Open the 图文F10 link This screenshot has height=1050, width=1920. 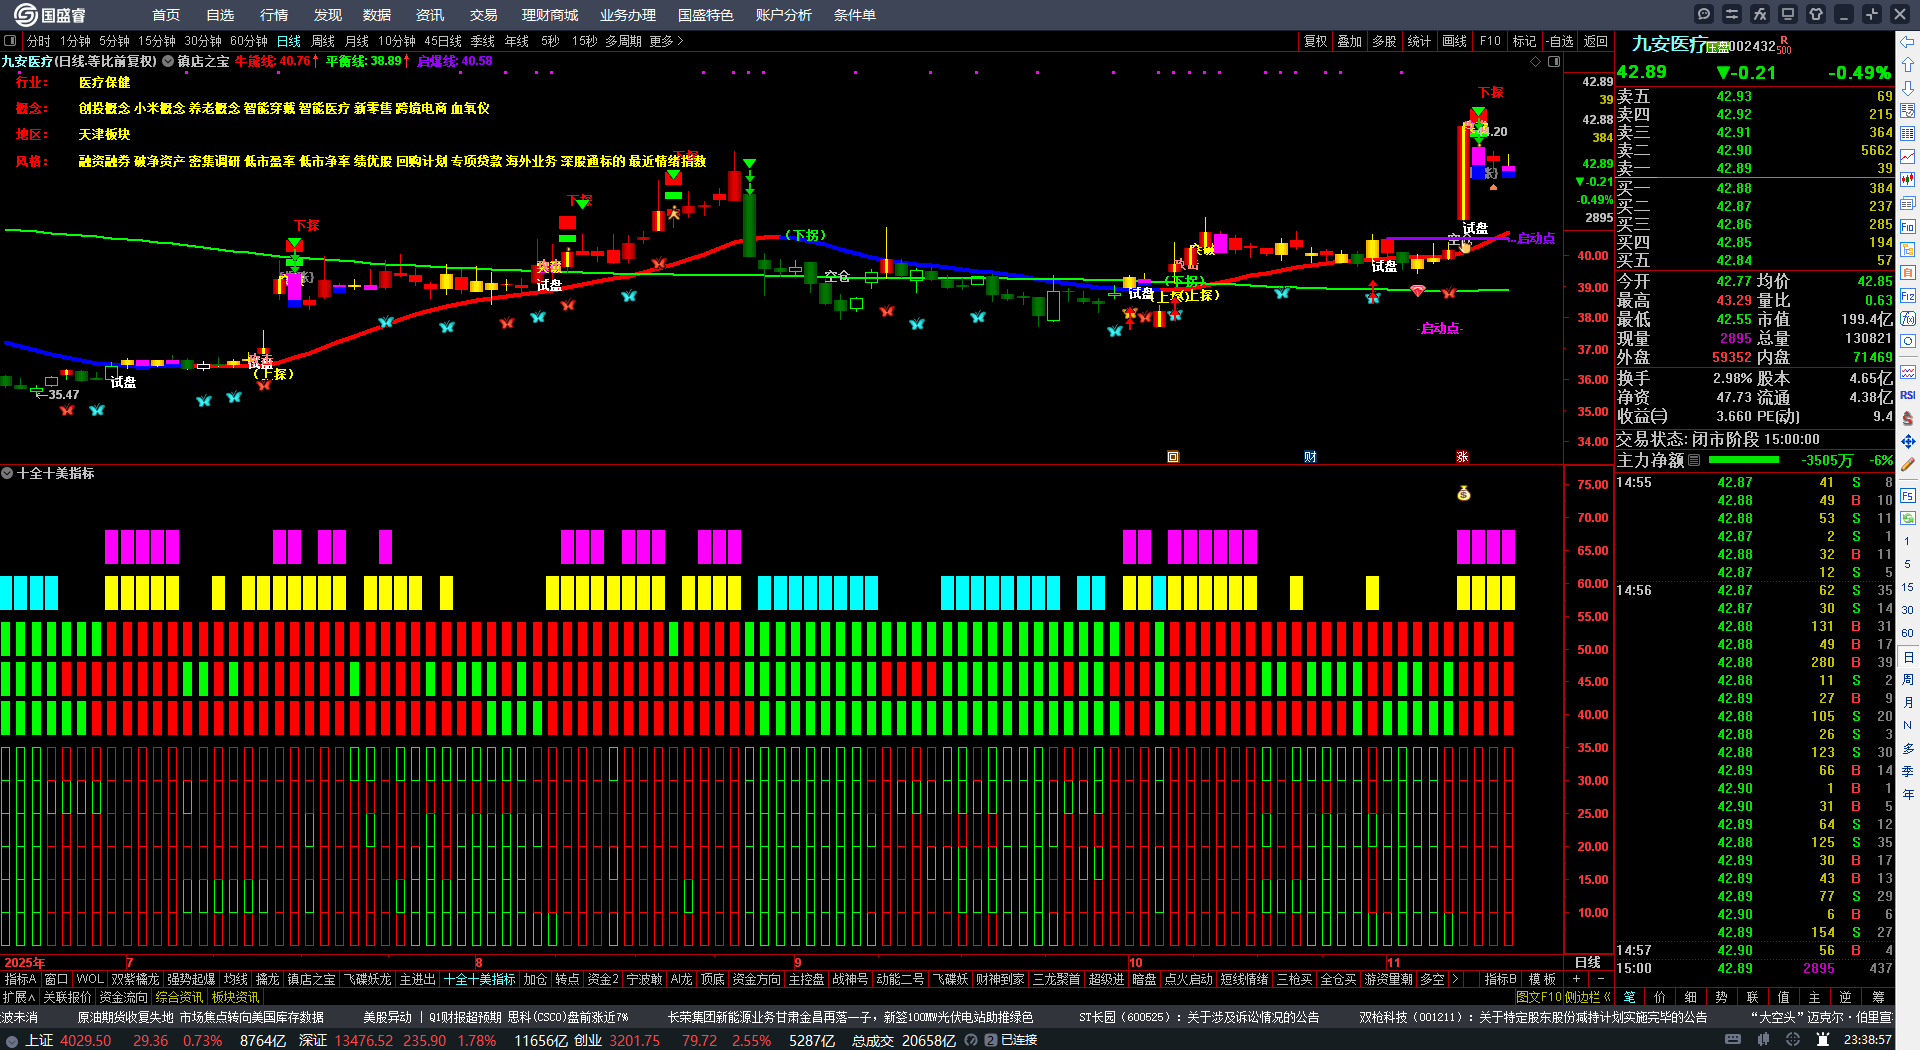pyautogui.click(x=1538, y=997)
